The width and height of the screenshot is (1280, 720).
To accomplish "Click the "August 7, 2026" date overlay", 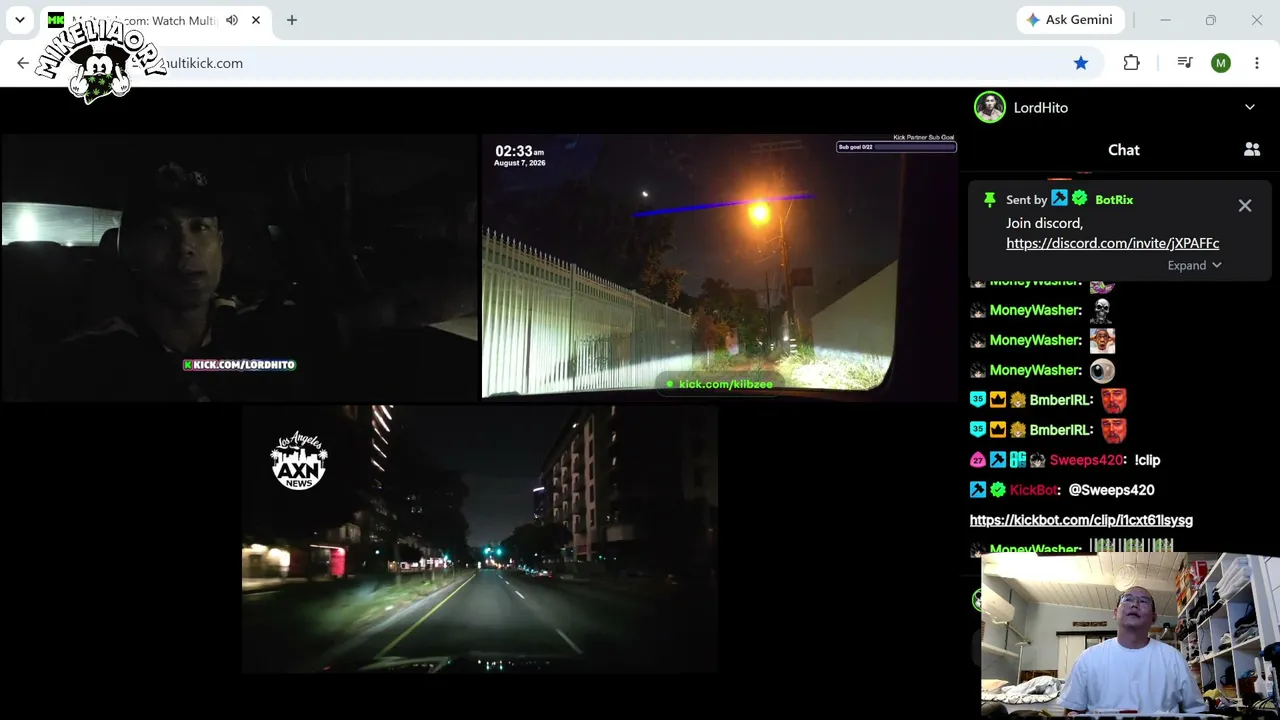I will [520, 163].
